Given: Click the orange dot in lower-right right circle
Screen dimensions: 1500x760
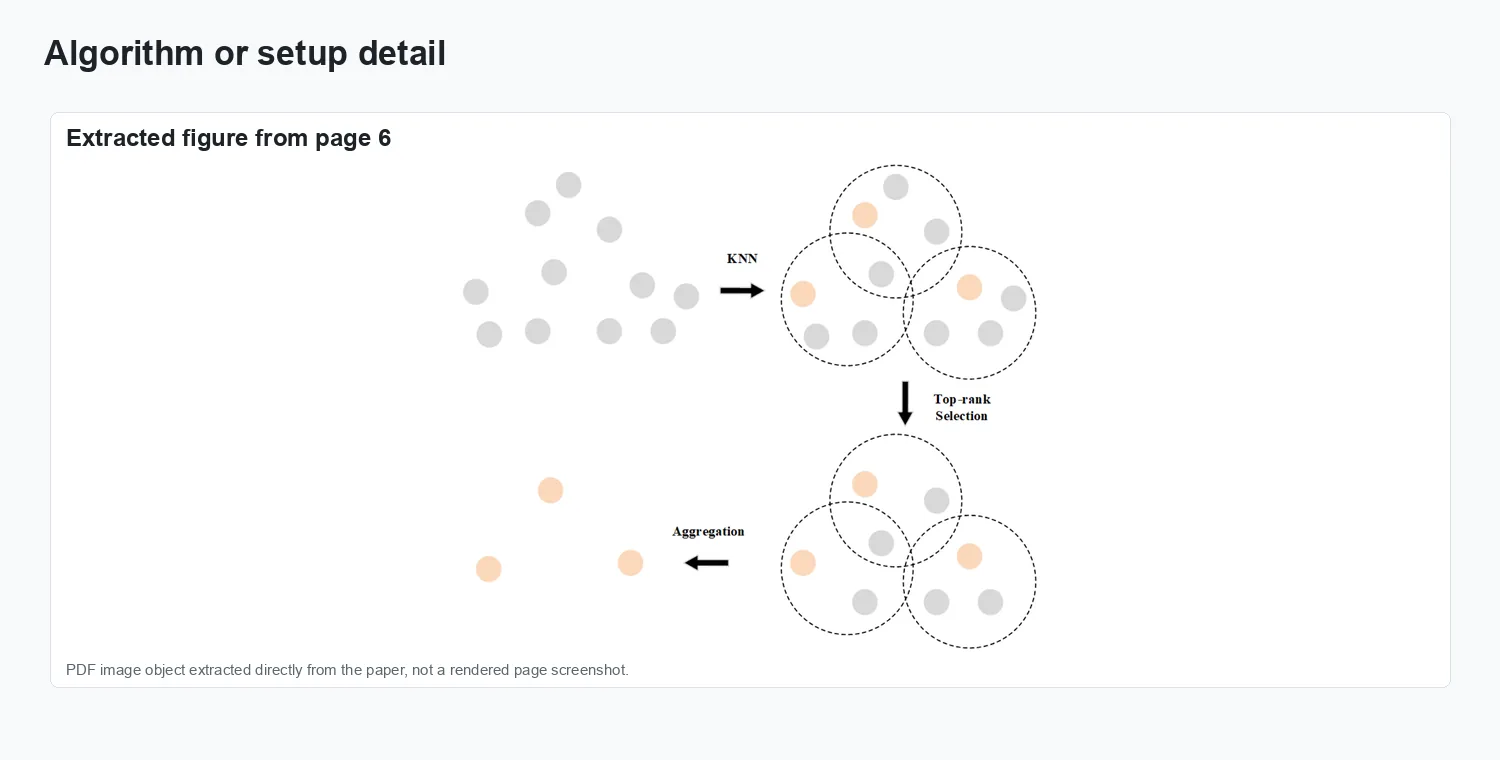Looking at the screenshot, I should point(969,557).
